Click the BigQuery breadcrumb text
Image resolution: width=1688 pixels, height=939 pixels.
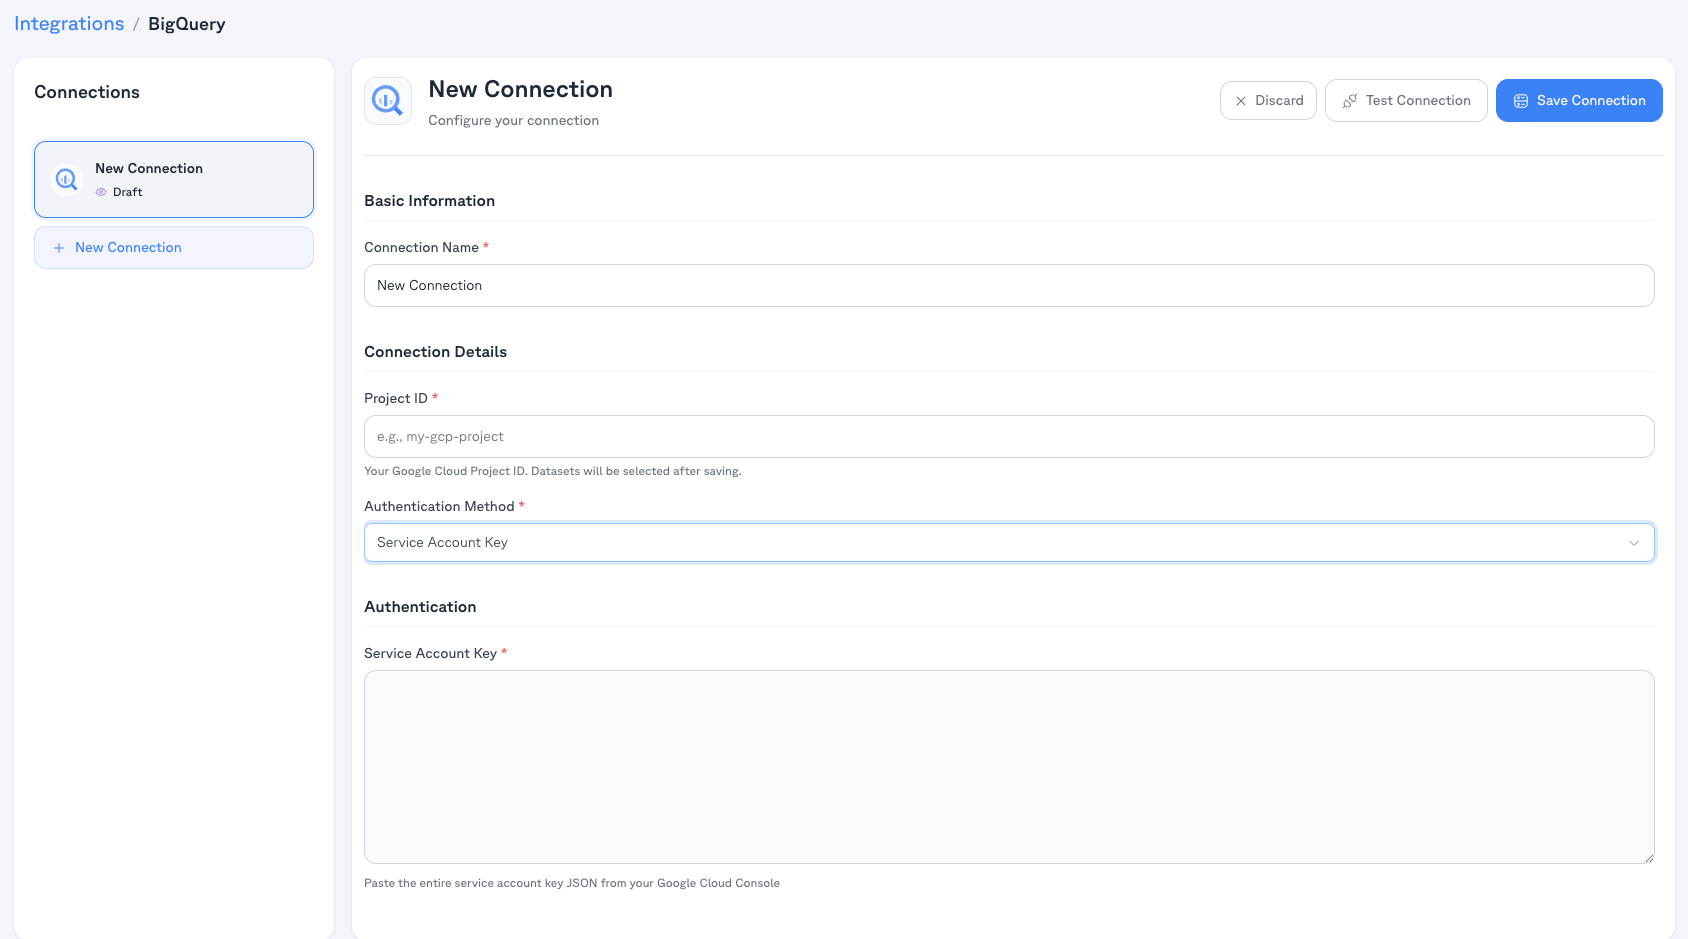[187, 24]
